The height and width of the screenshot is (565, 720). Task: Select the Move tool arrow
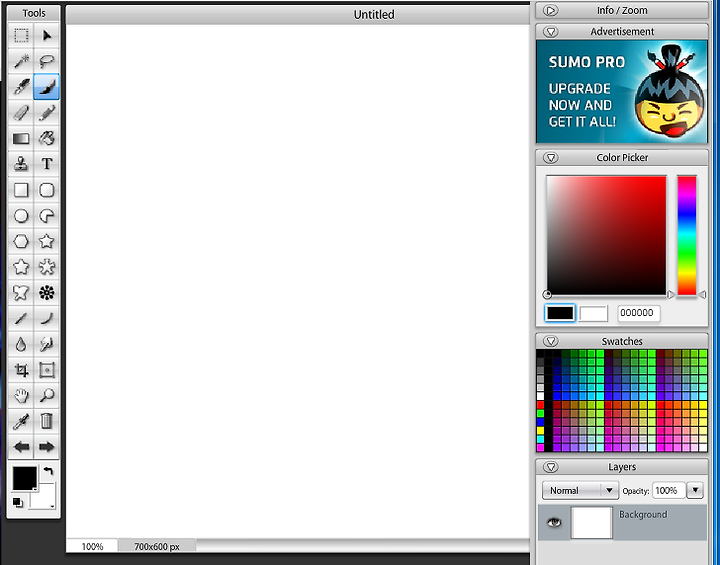tap(46, 35)
